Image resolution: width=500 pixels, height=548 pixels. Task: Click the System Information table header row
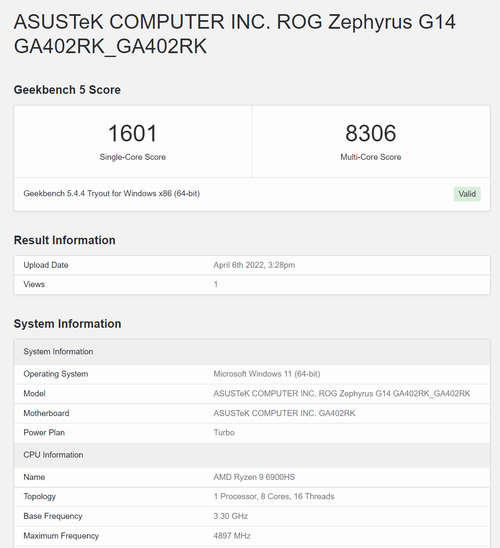click(252, 352)
